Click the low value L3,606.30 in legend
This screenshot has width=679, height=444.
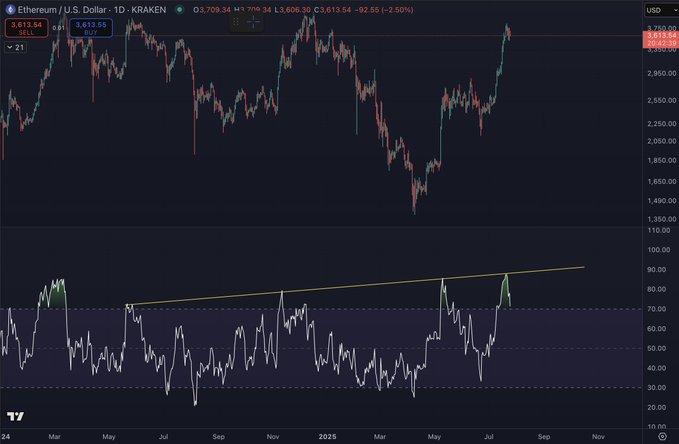click(x=292, y=10)
